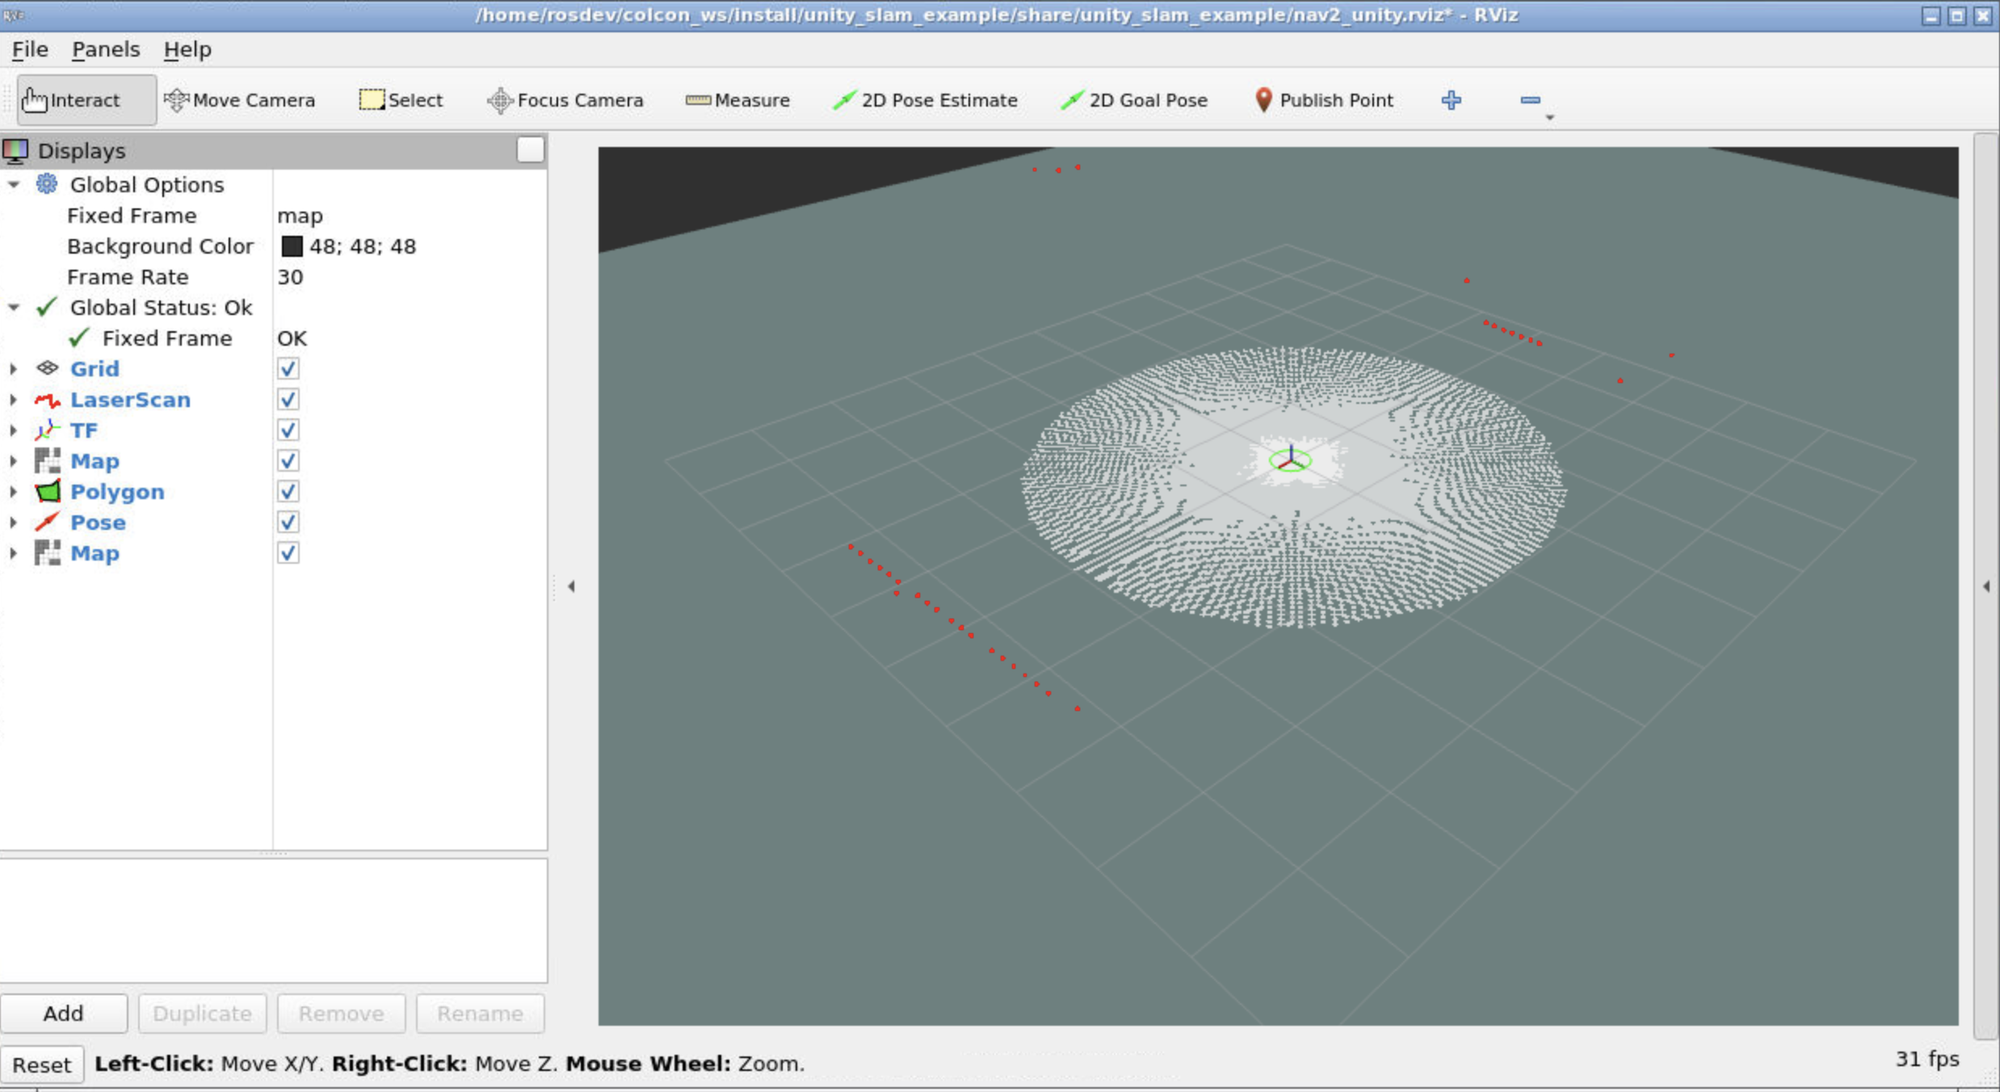Select the Move Camera tool
Image resolution: width=2000 pixels, height=1092 pixels.
click(240, 100)
